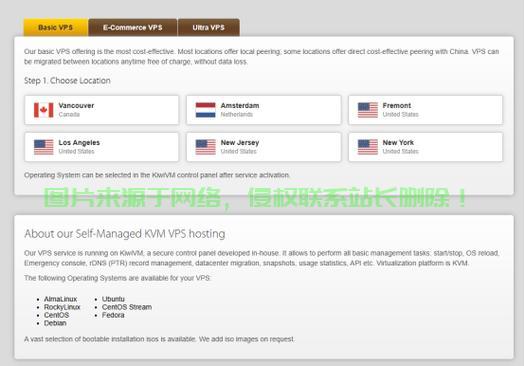Click the US flag for Fremont
Screen dimensions: 525x366
point(368,110)
